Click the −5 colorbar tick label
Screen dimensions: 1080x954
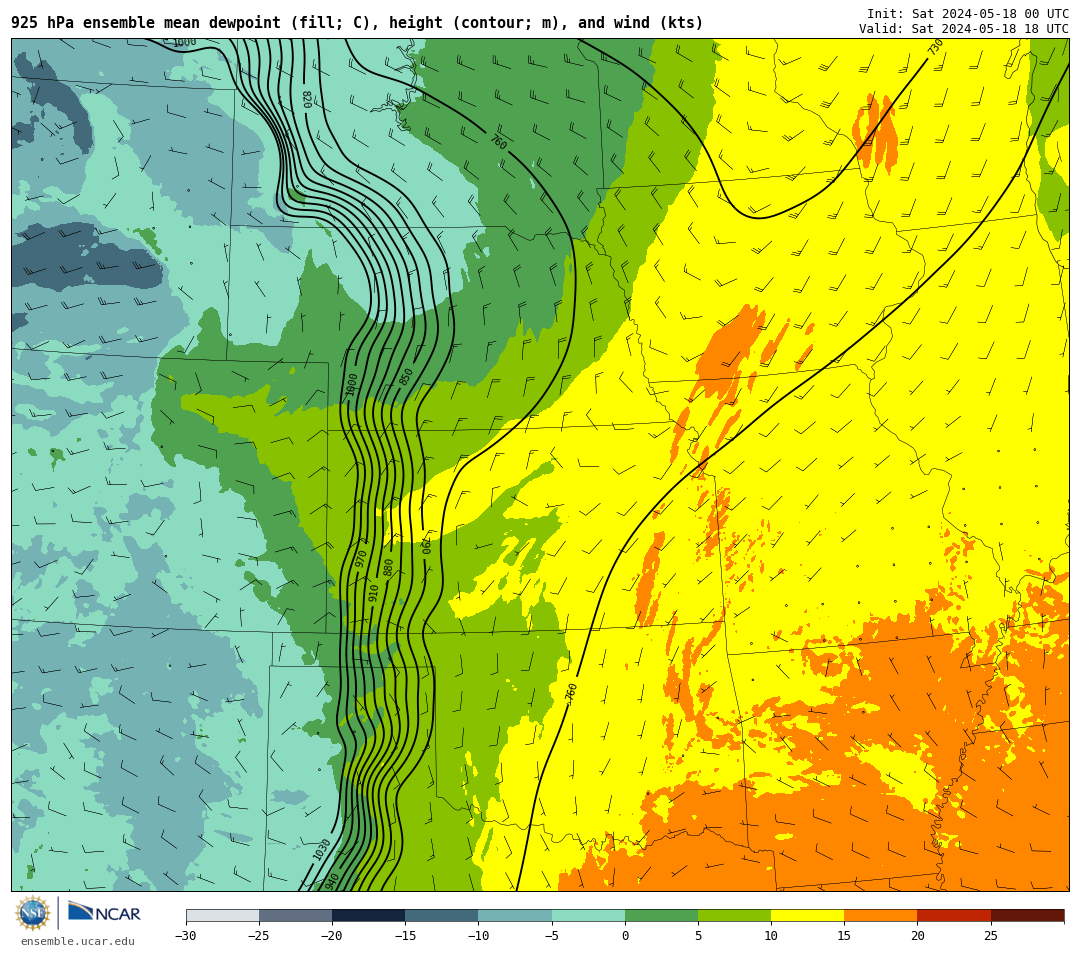pos(552,935)
